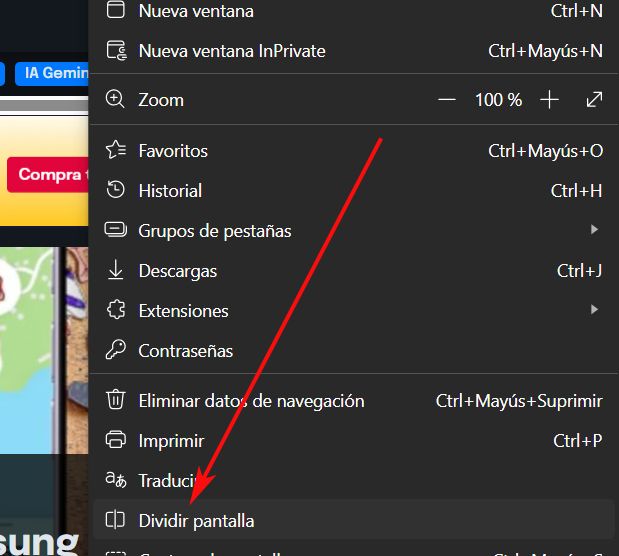Click the Ctrl+N shortcut label
This screenshot has height=556, width=619.
pyautogui.click(x=577, y=11)
